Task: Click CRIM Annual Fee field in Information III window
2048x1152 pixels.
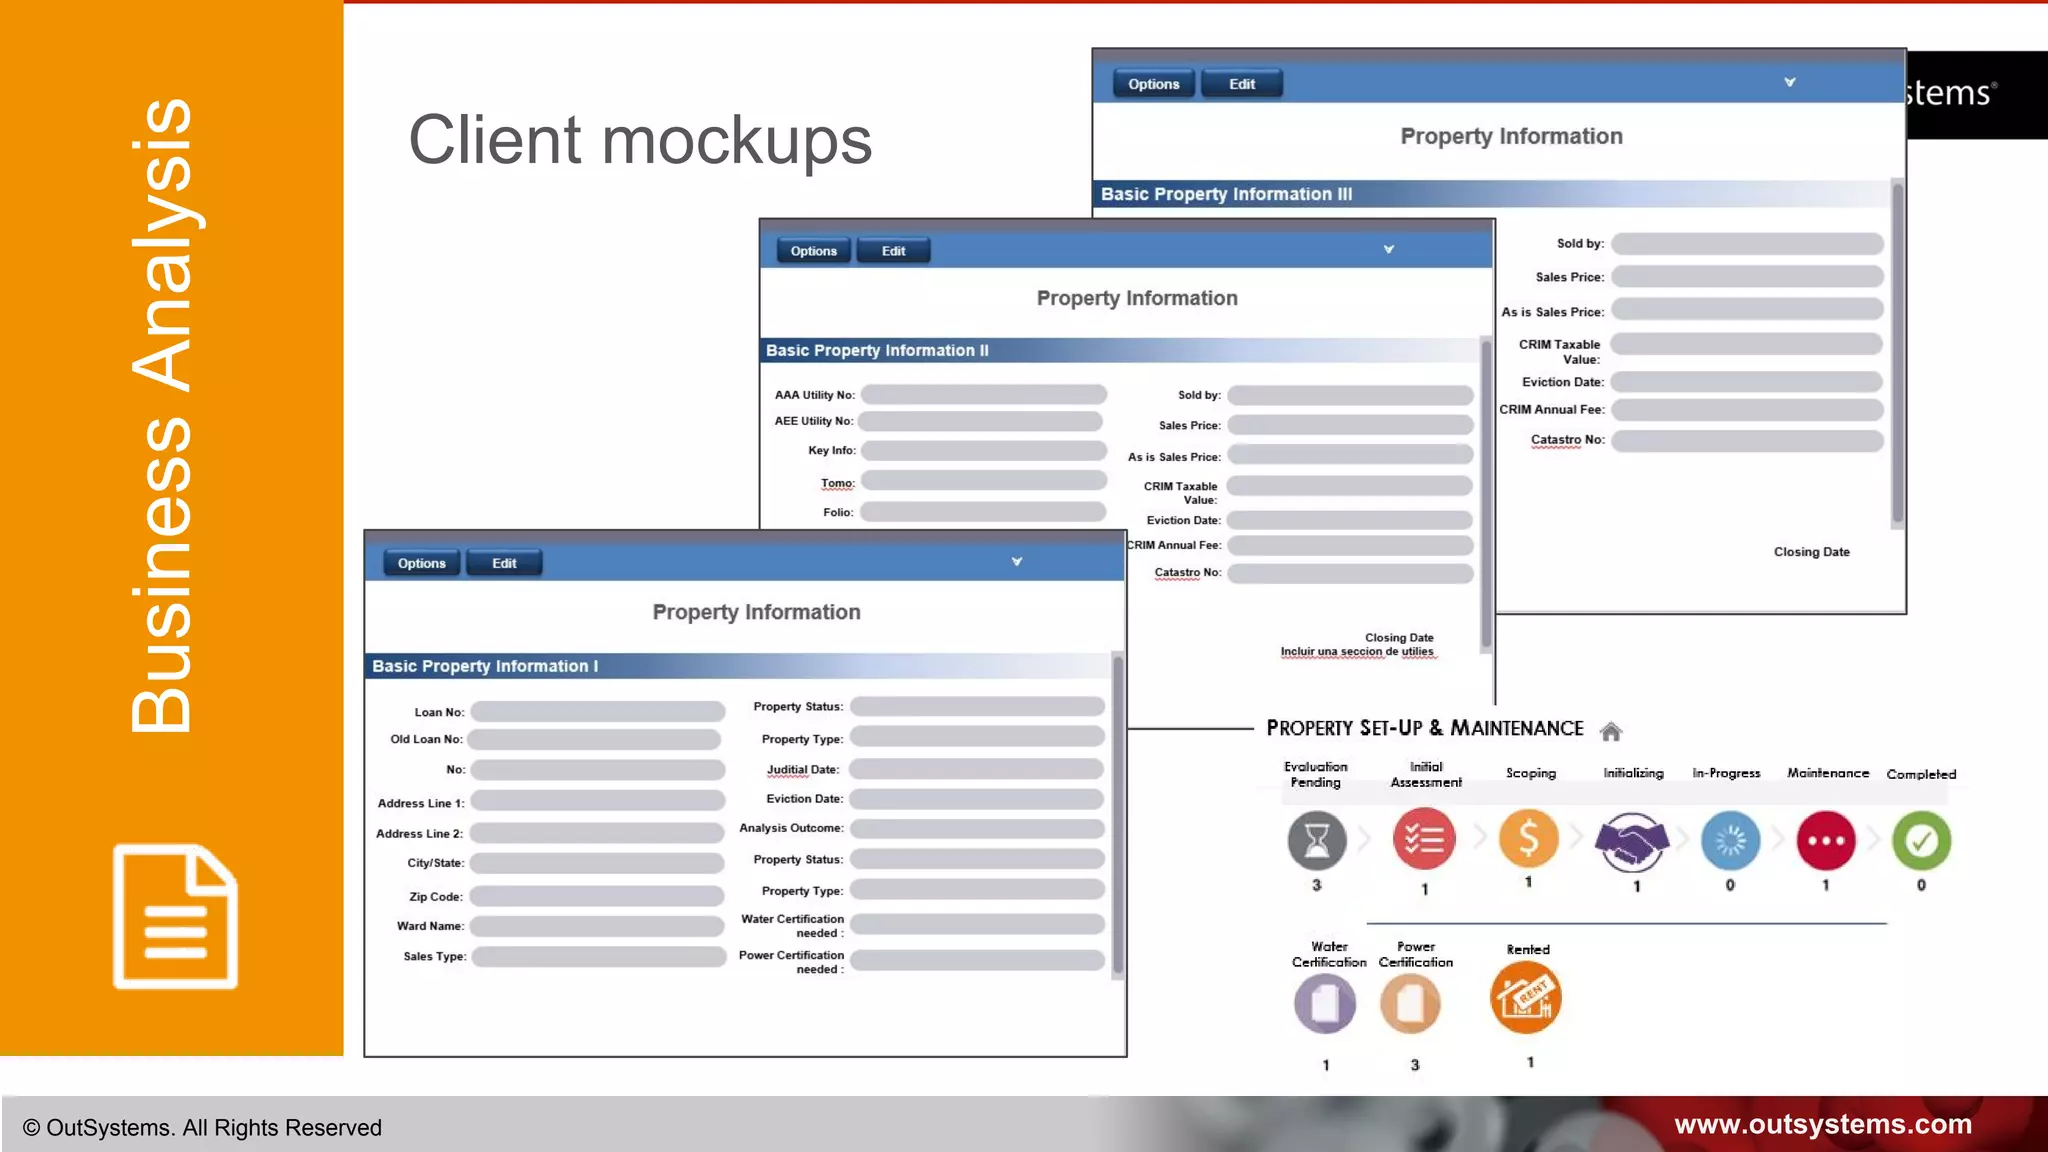Action: click(1747, 409)
